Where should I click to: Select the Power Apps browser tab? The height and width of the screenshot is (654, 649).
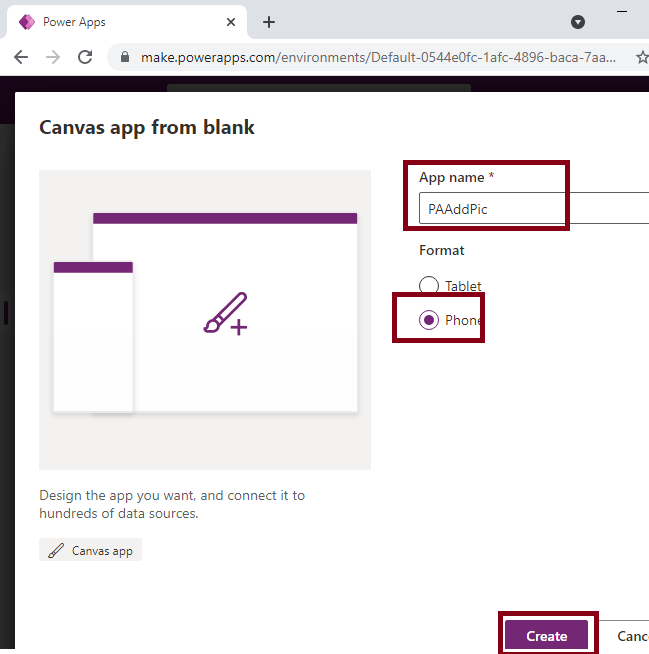coord(126,22)
